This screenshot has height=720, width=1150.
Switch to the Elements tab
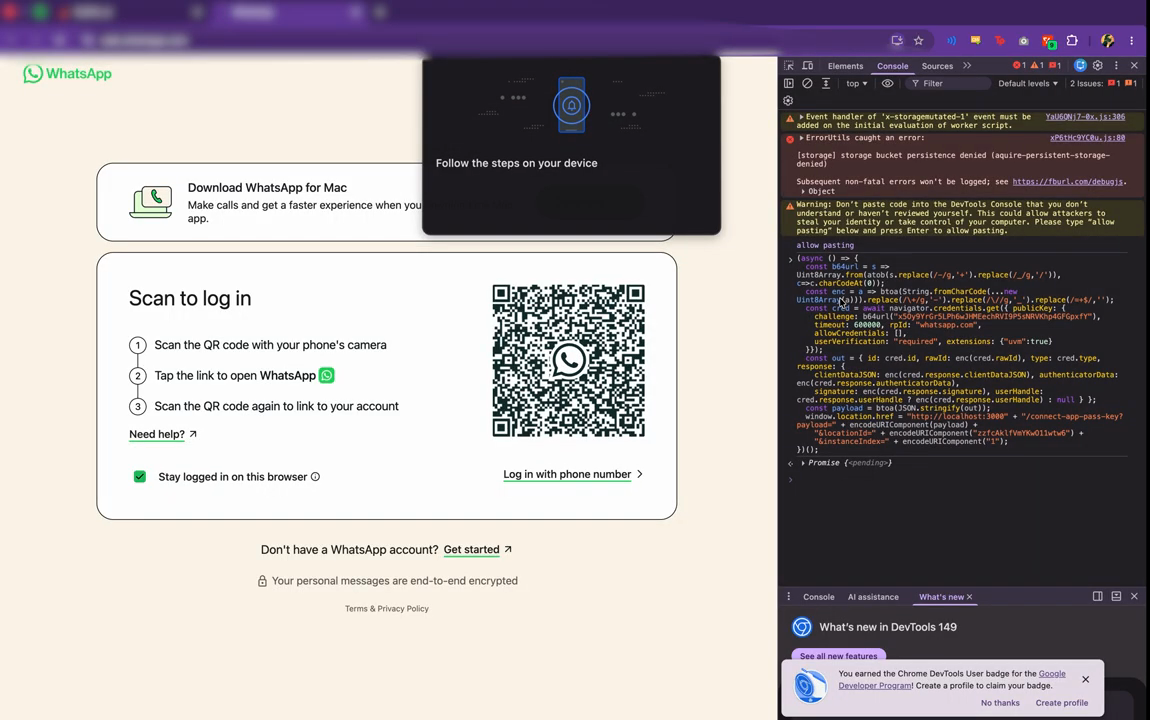(845, 66)
